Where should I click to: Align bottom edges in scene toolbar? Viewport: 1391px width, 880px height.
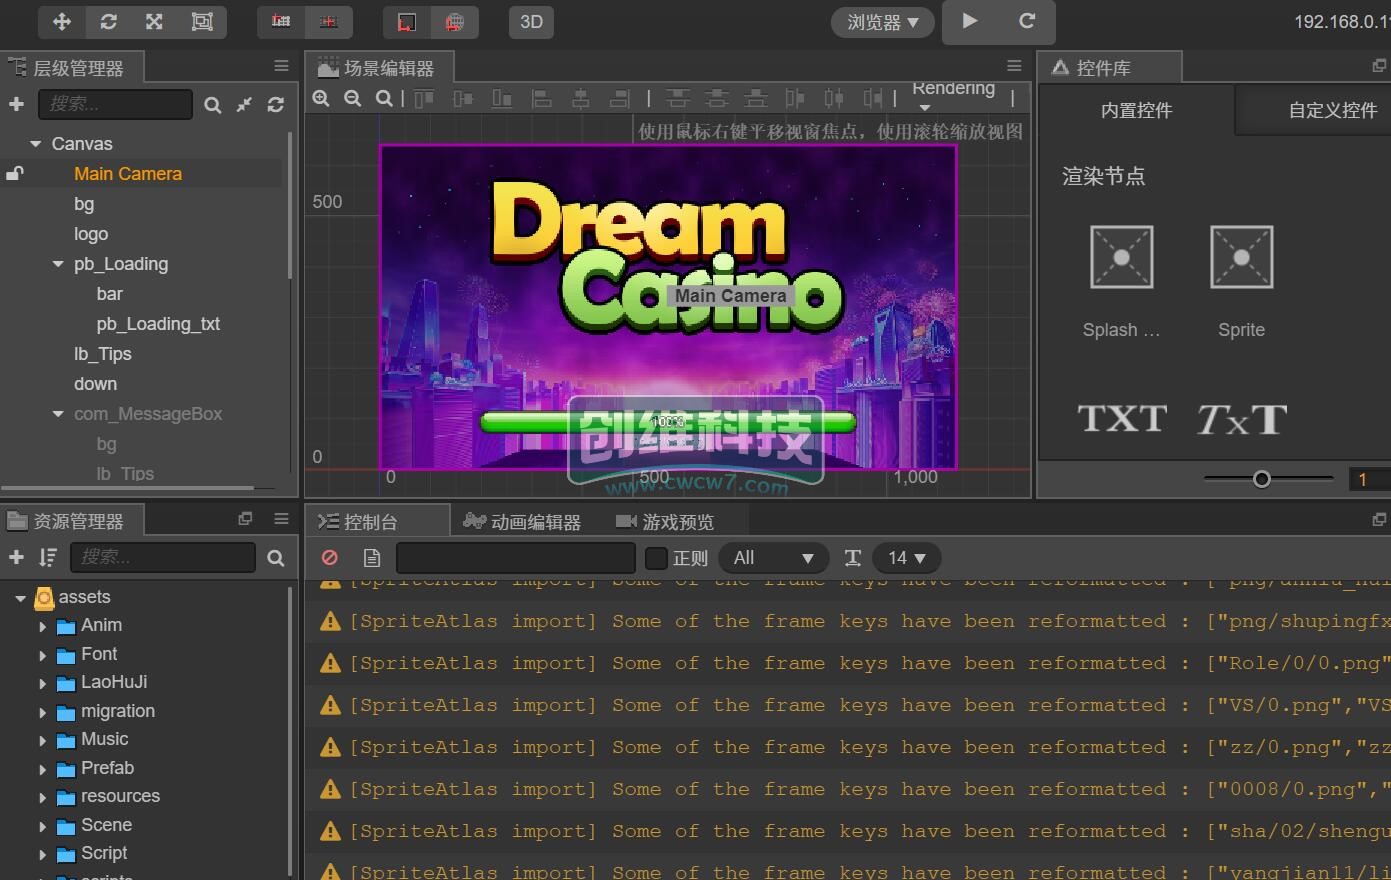pos(502,98)
